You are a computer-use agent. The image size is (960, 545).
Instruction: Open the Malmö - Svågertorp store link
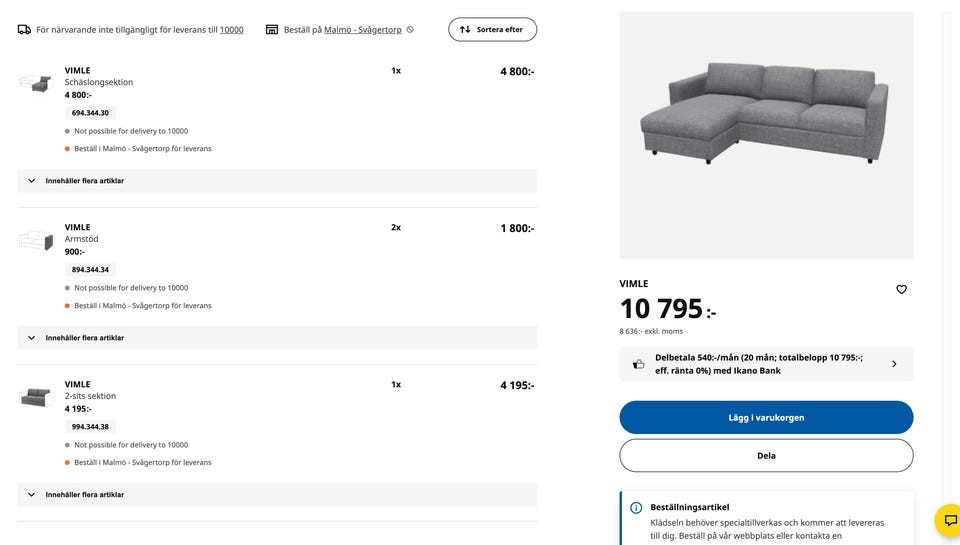tap(363, 30)
